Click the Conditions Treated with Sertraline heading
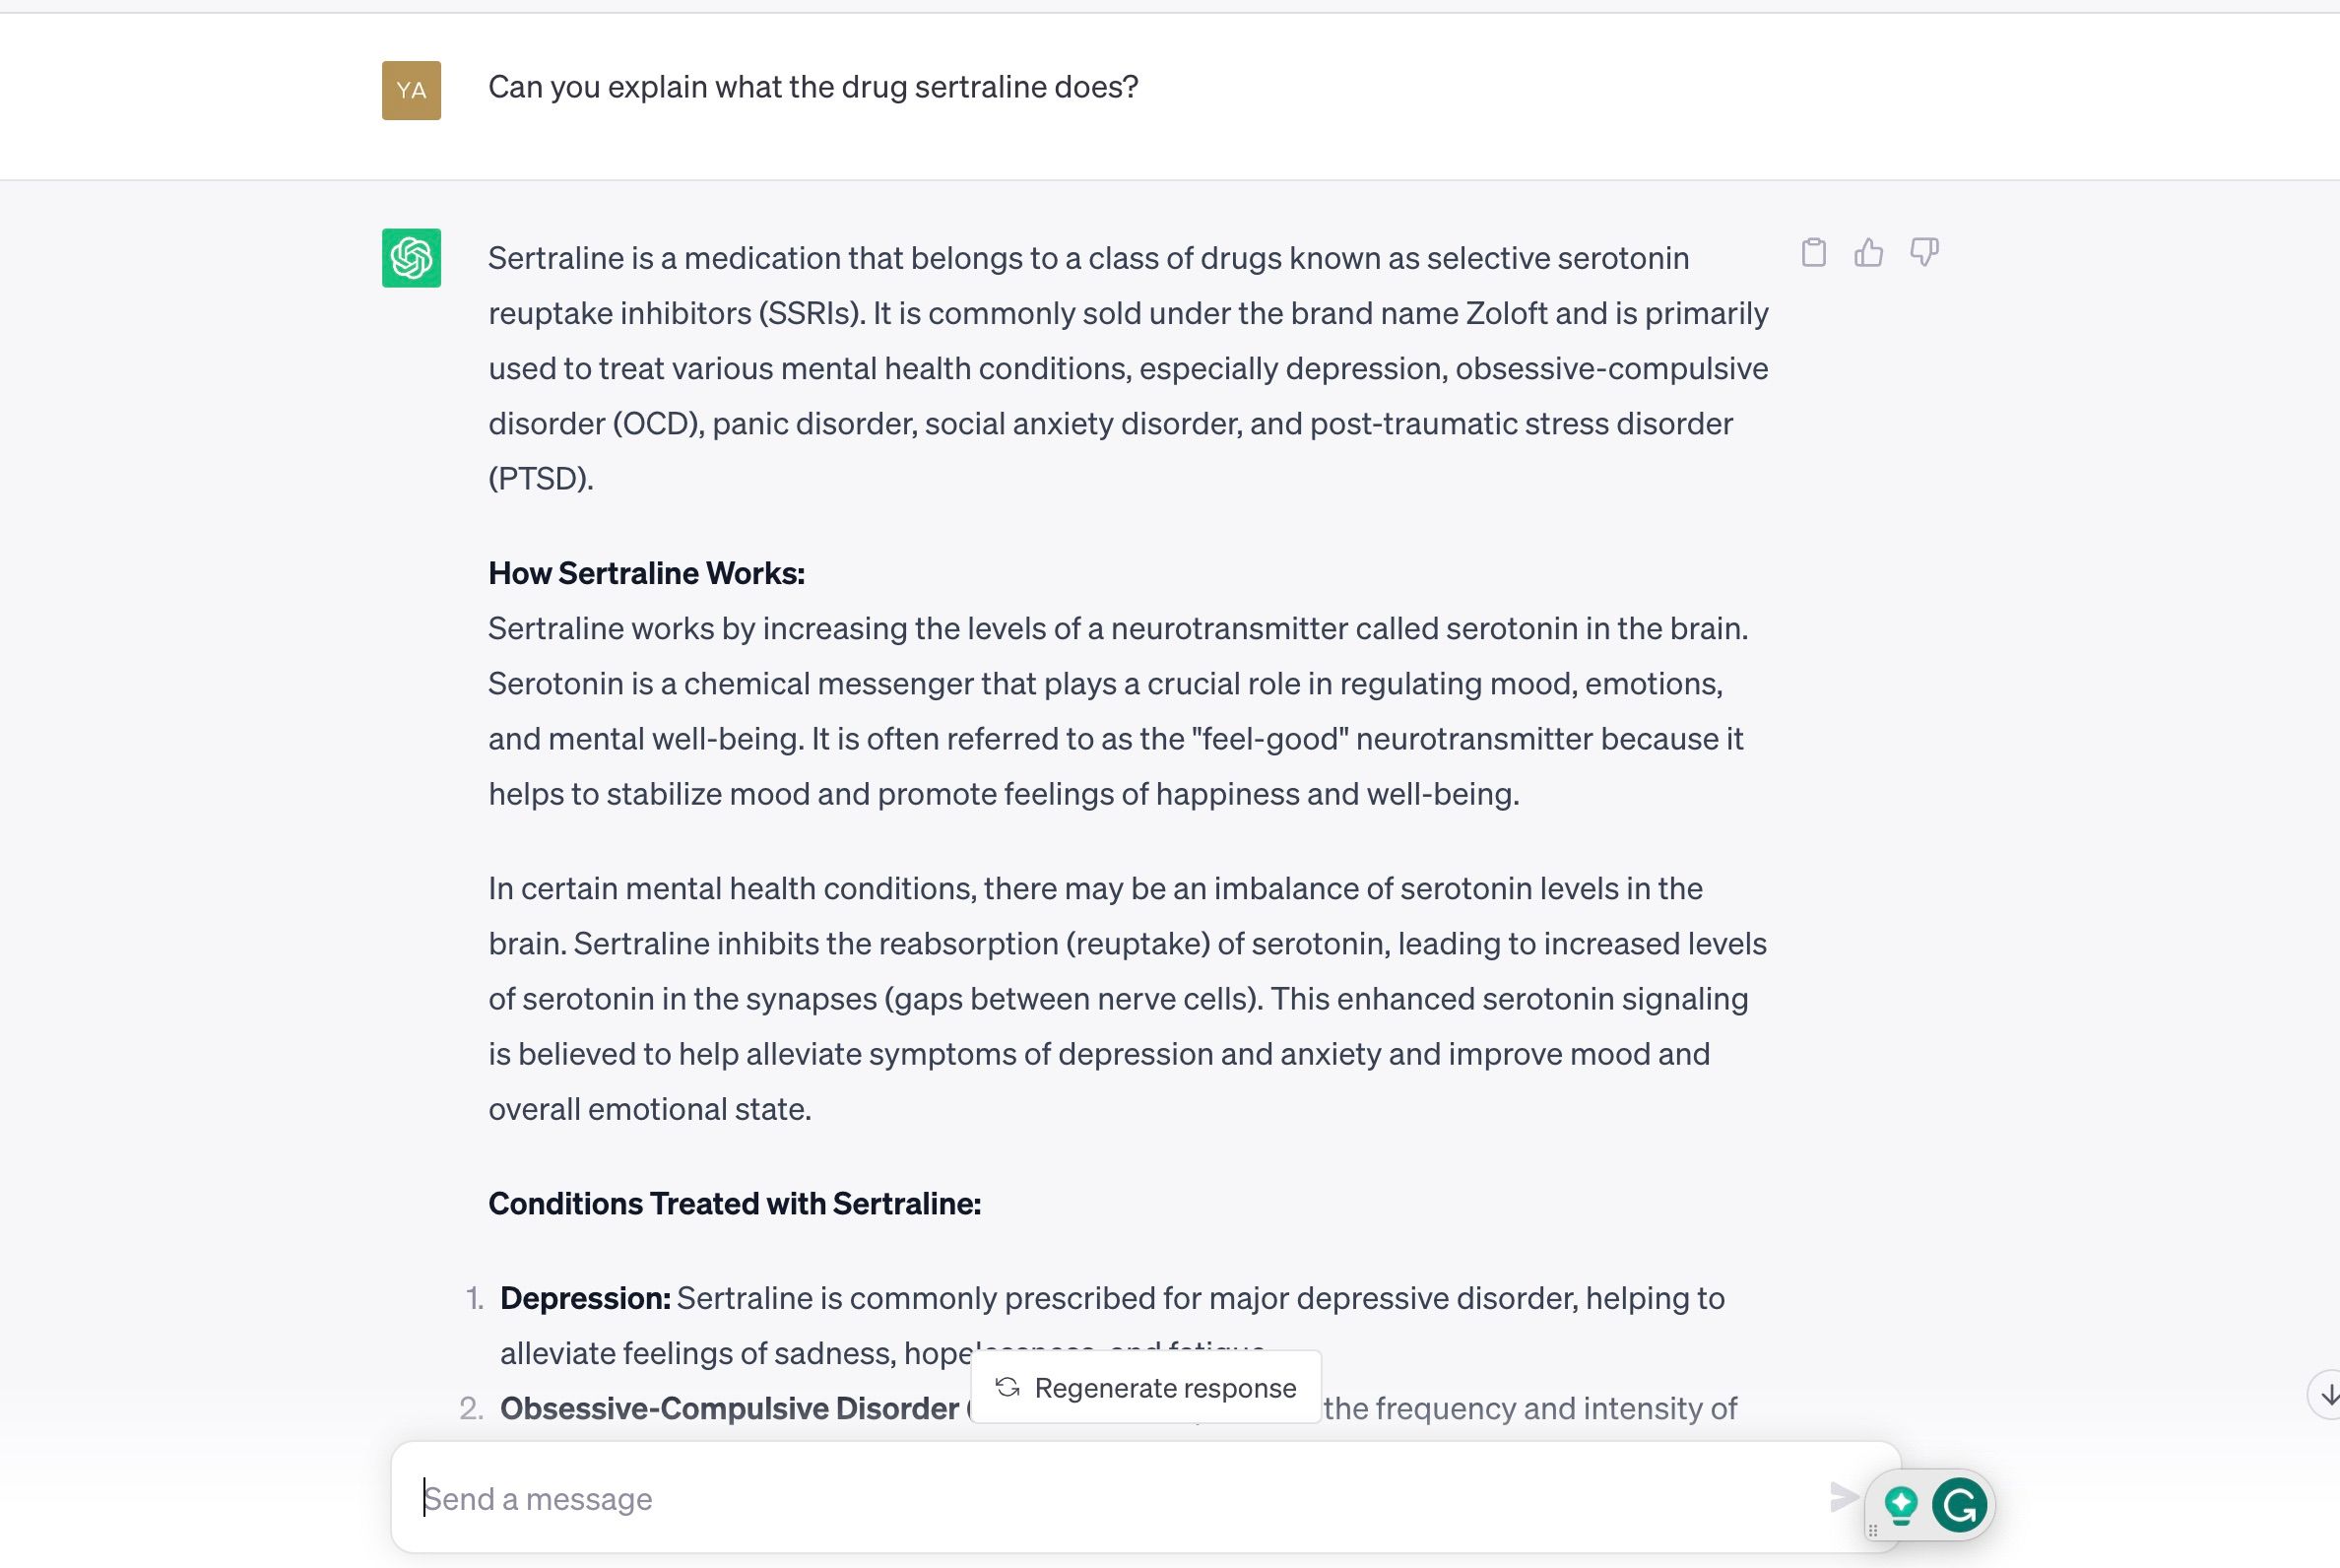This screenshot has width=2340, height=1568. tap(733, 1203)
